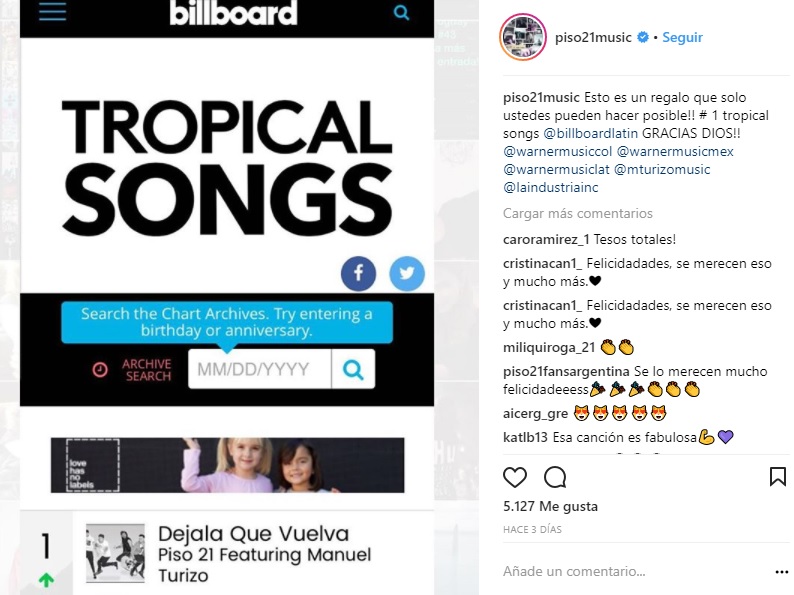
Task: Follow account via Seguir link
Action: (x=682, y=37)
